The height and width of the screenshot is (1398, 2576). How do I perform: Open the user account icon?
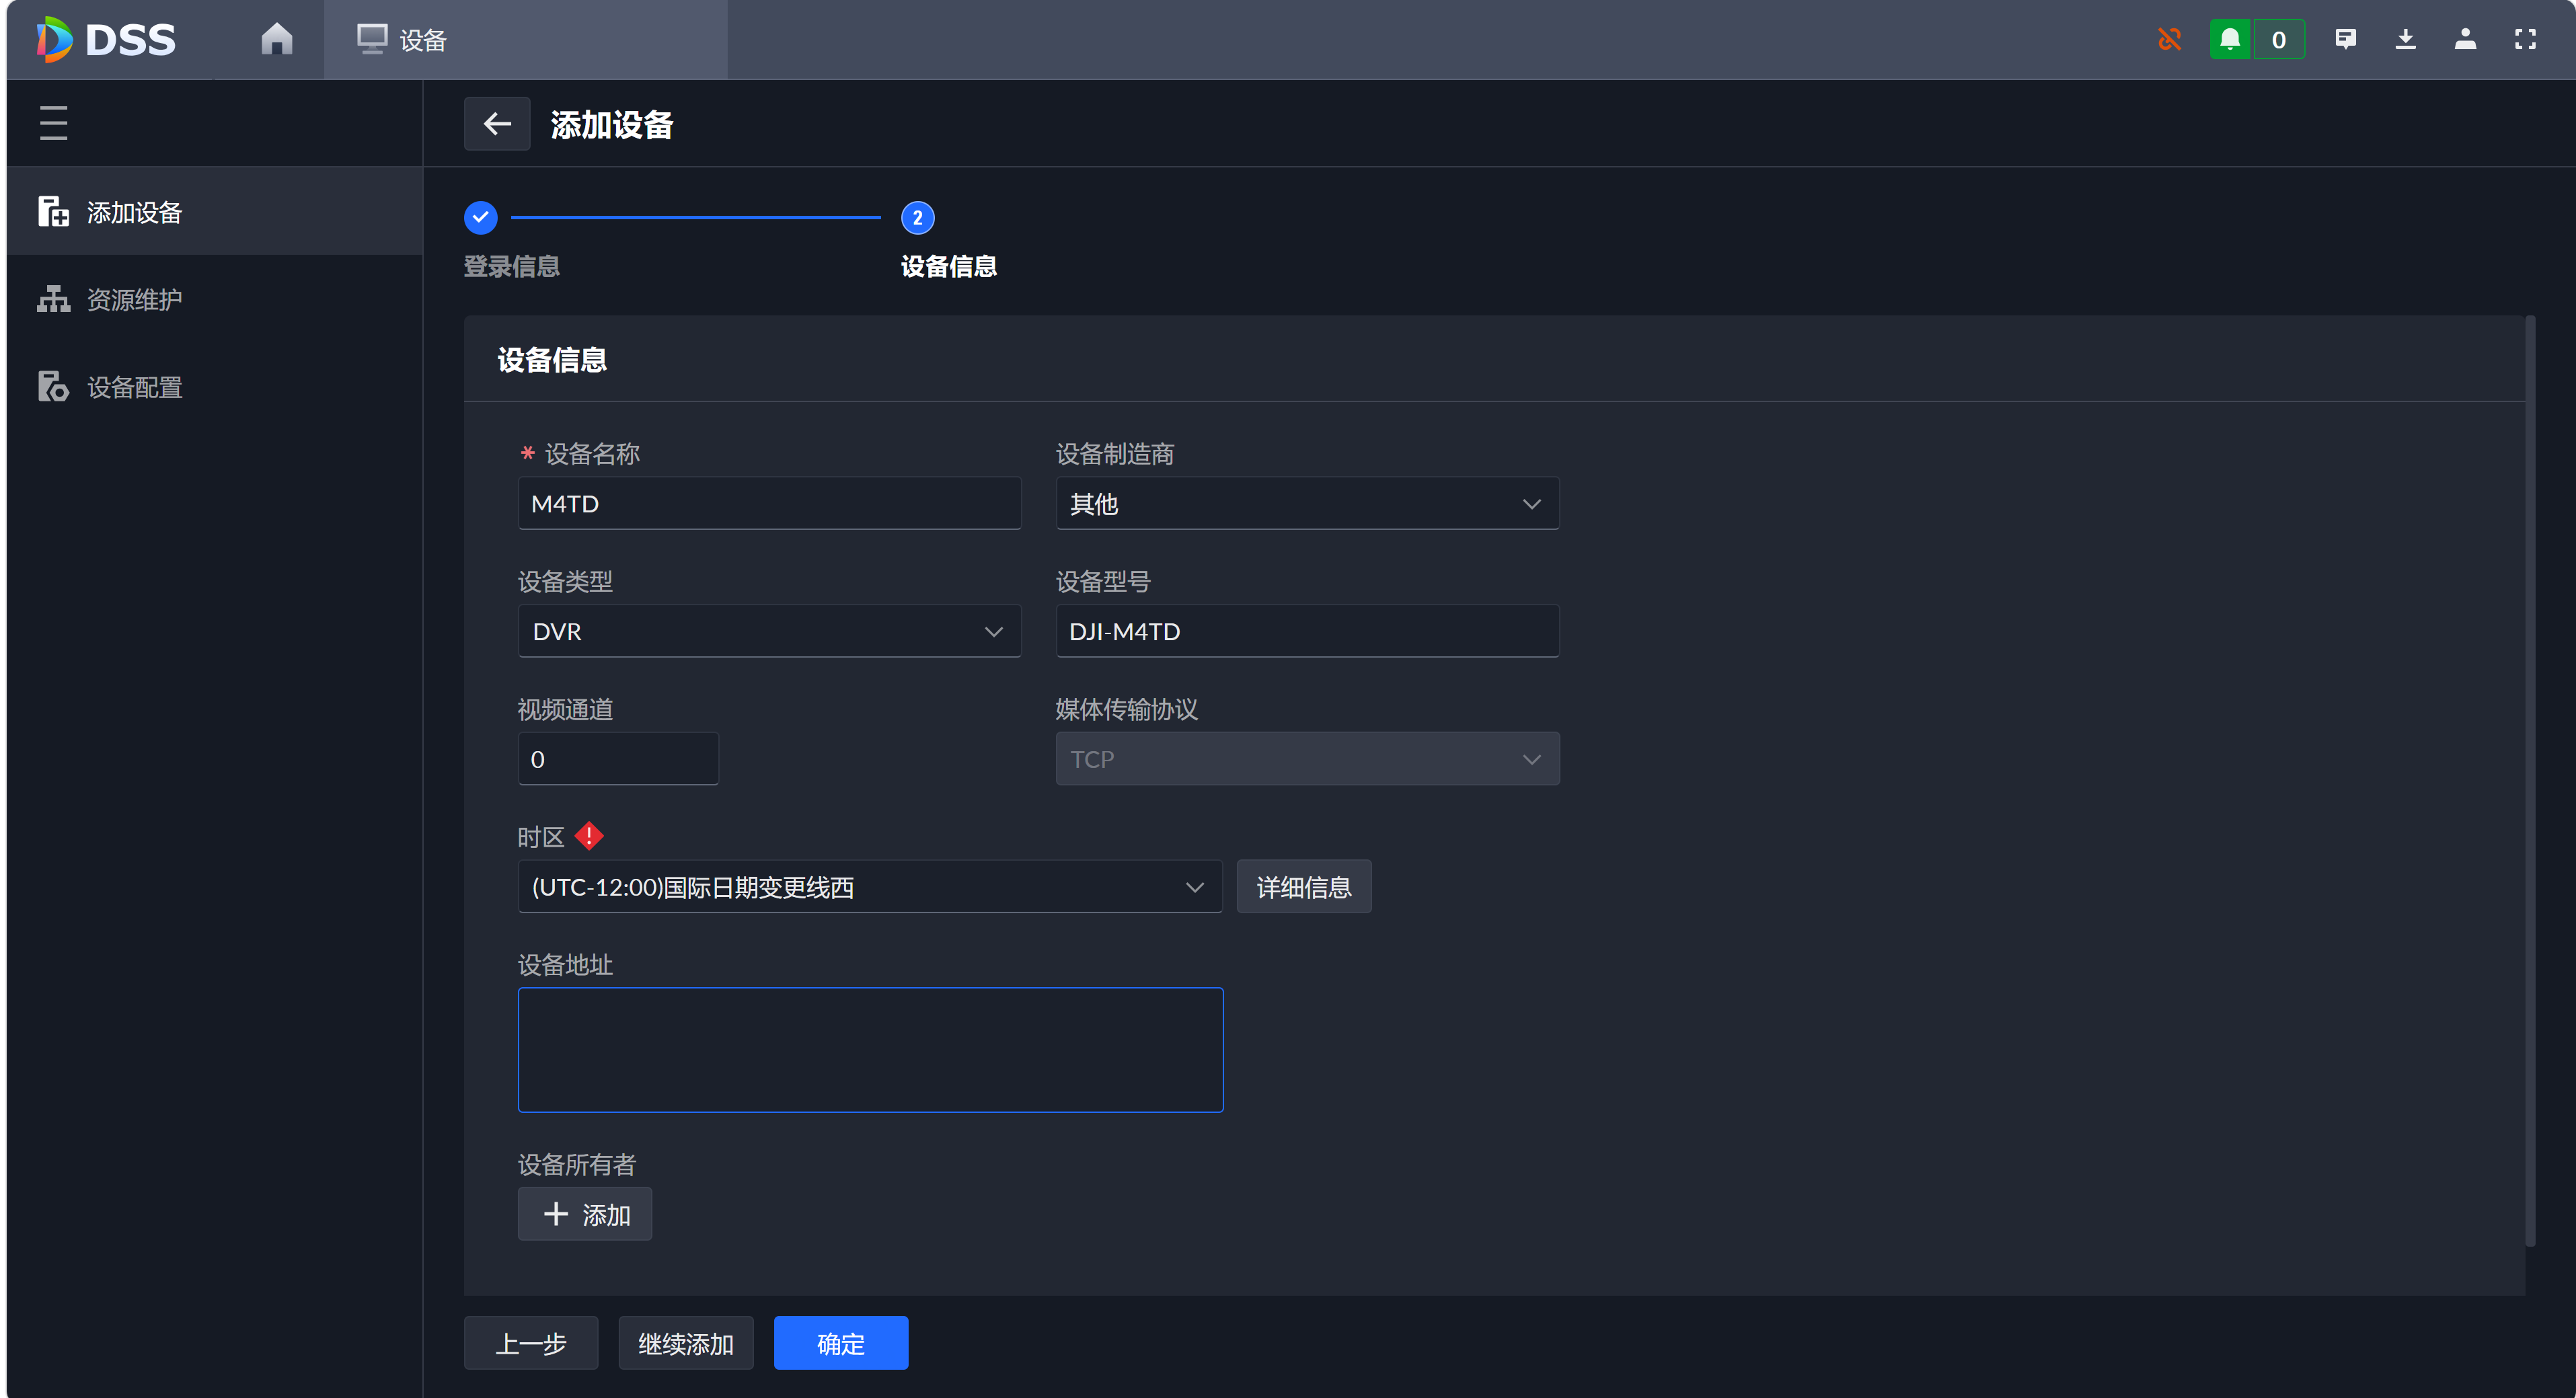pyautogui.click(x=2465, y=39)
